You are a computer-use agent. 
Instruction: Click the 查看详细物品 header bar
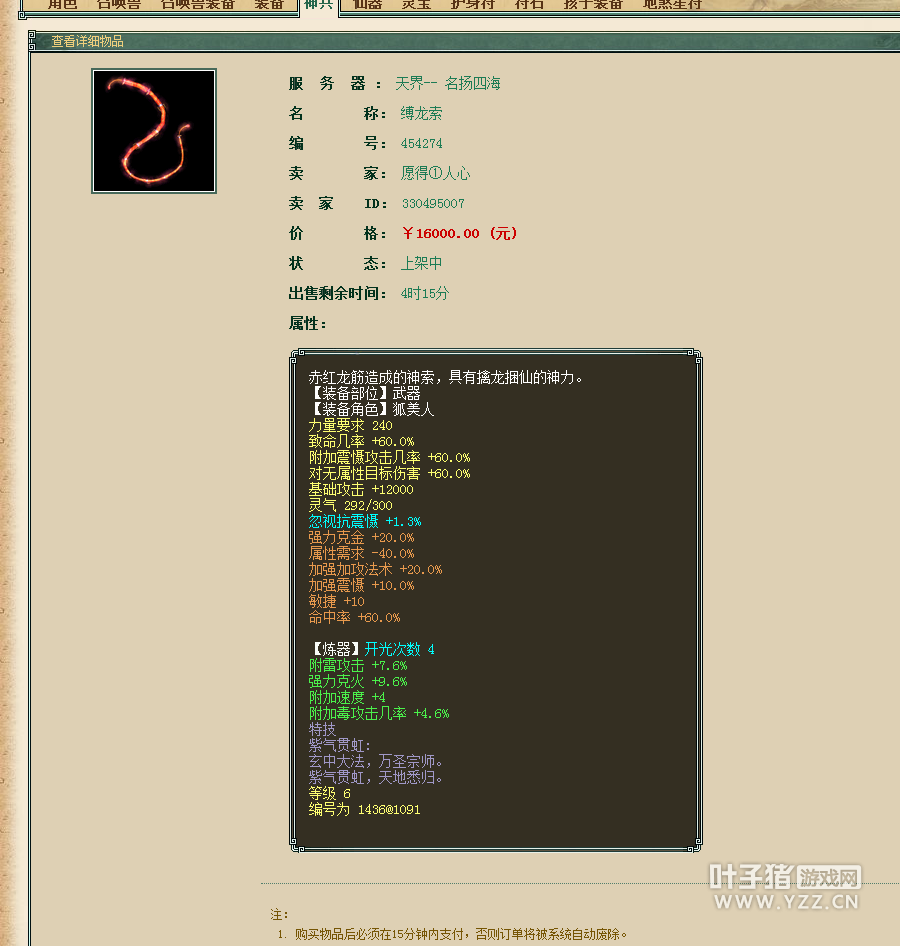tap(88, 41)
